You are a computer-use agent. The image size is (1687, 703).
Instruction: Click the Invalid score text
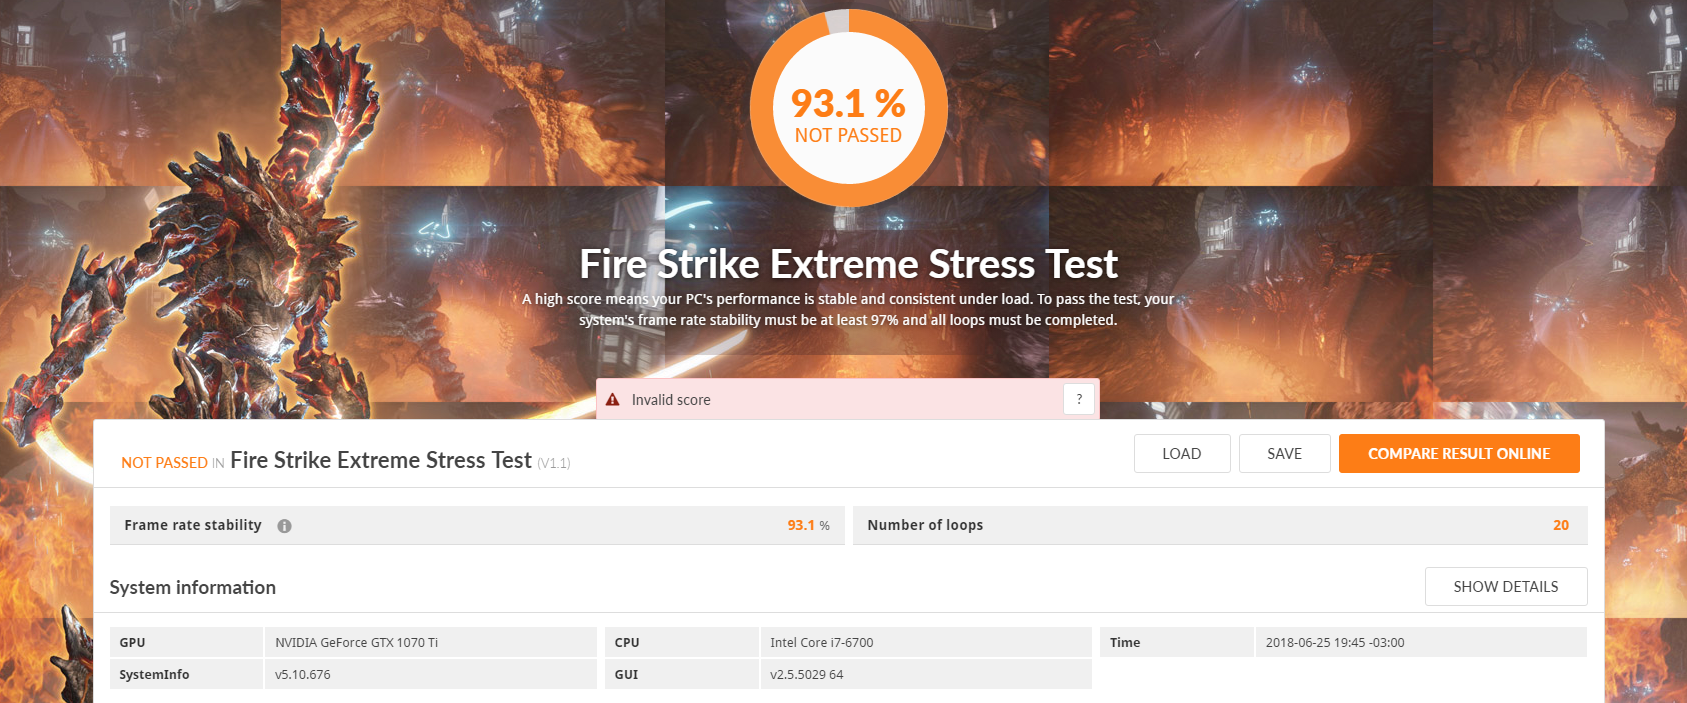(x=671, y=400)
